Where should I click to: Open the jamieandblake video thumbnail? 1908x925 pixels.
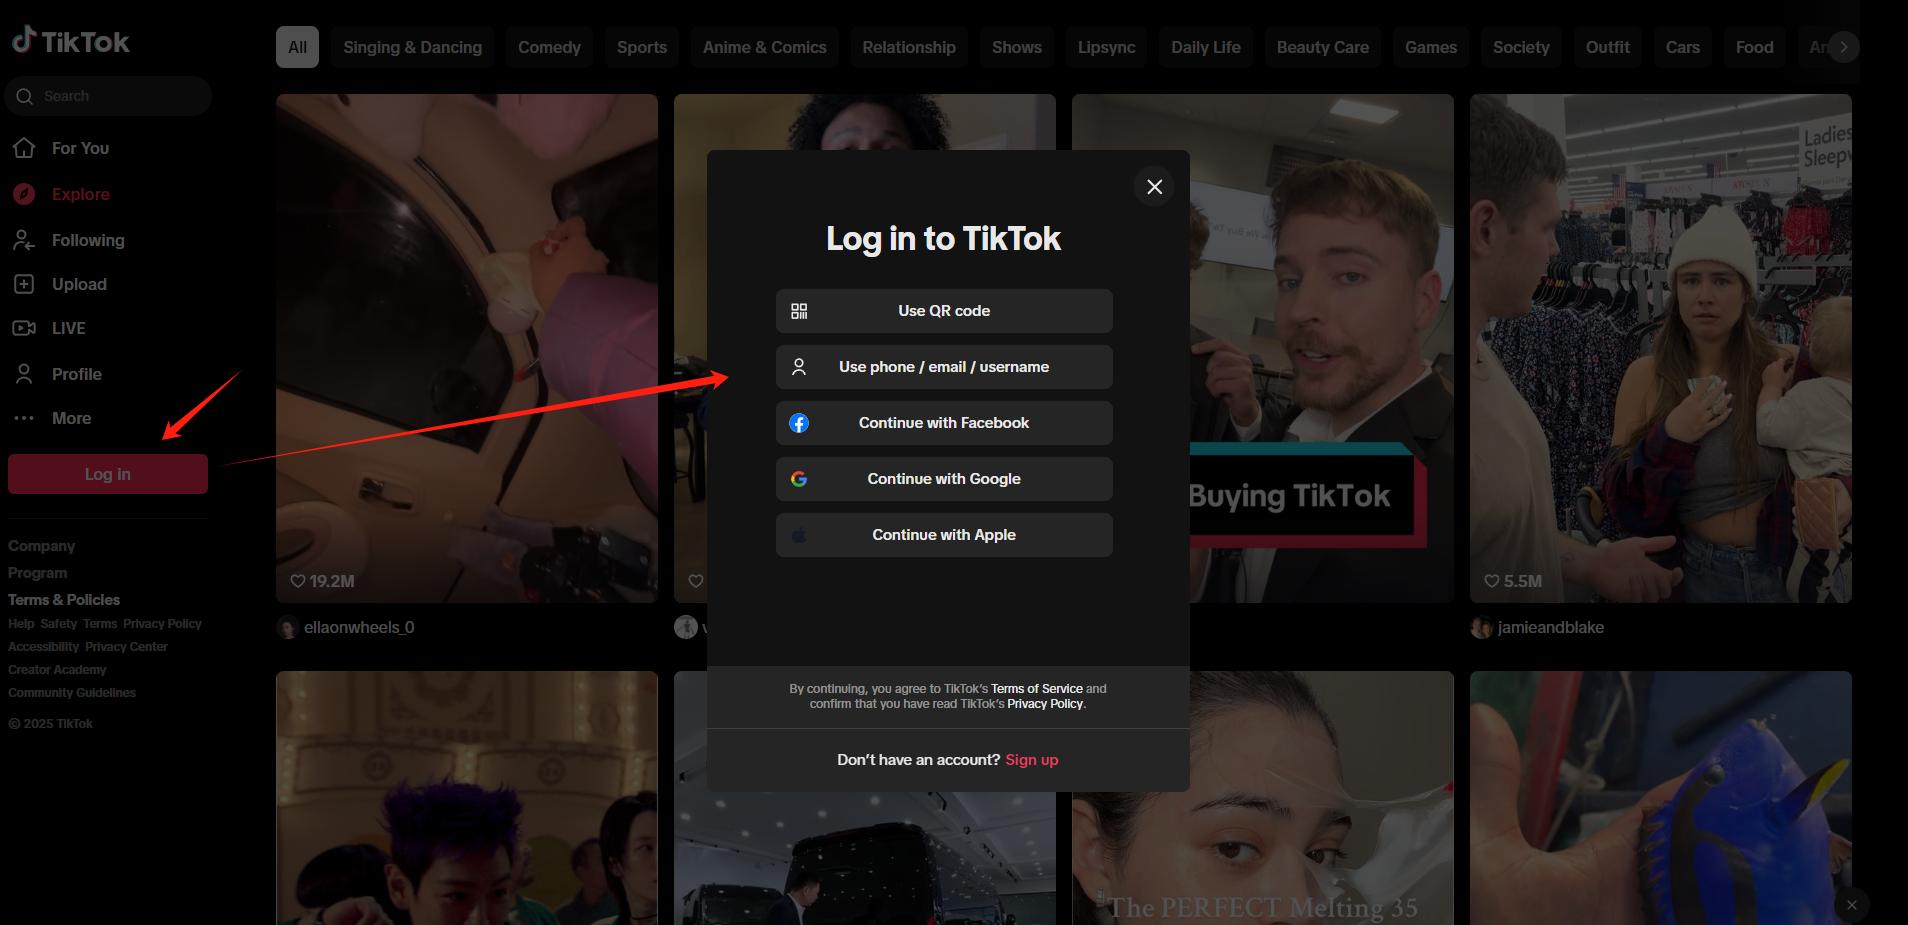point(1660,348)
